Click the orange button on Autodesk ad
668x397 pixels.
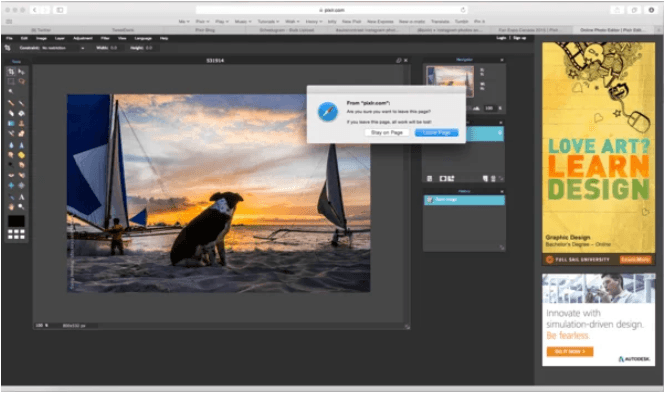[570, 351]
